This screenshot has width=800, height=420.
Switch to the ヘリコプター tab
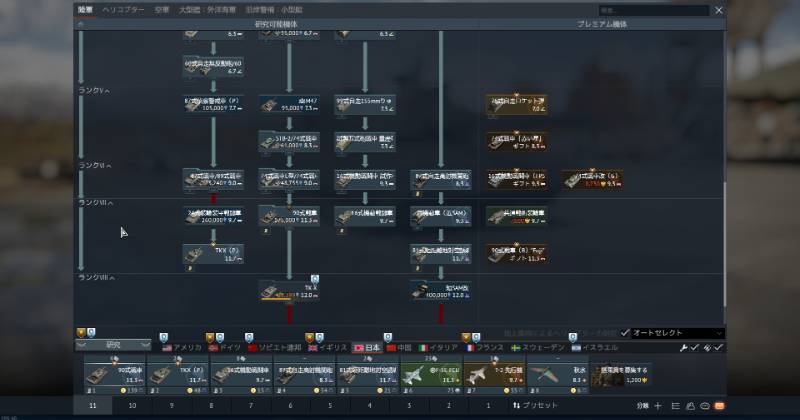coord(123,10)
